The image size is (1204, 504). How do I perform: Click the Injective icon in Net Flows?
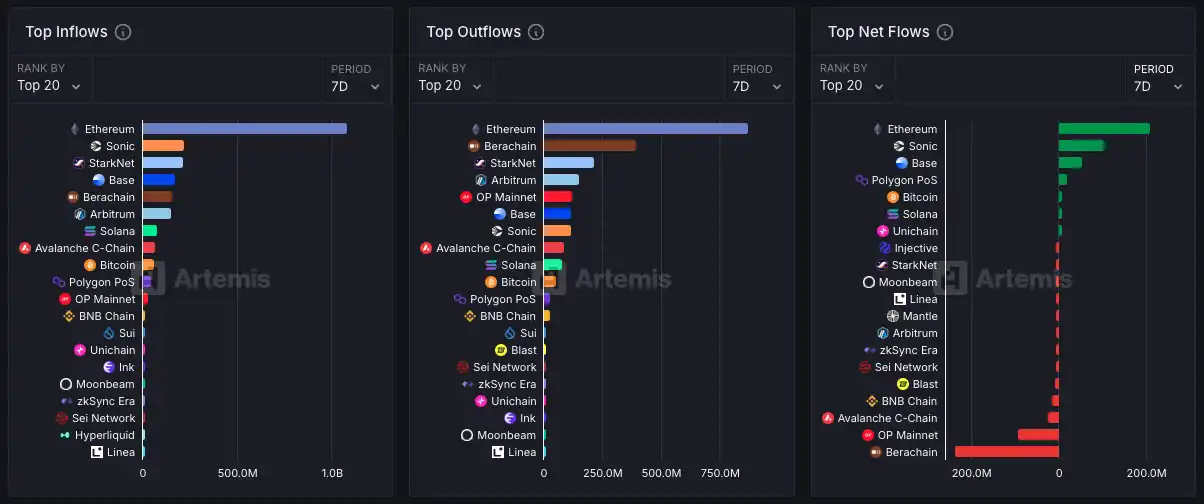click(885, 248)
